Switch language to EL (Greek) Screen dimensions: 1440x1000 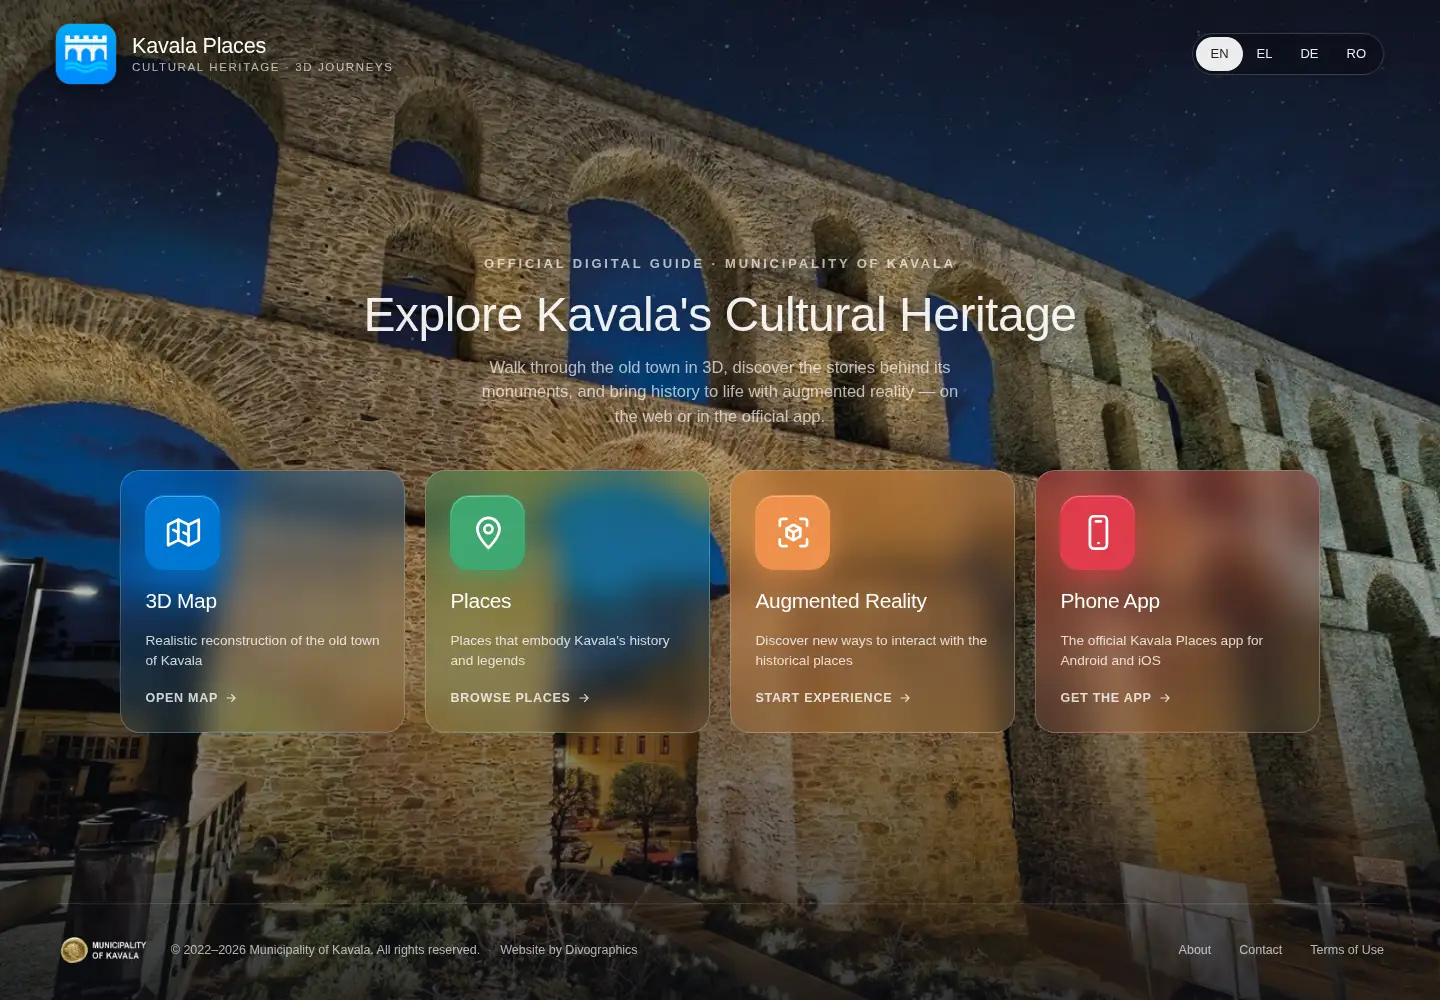pyautogui.click(x=1264, y=54)
